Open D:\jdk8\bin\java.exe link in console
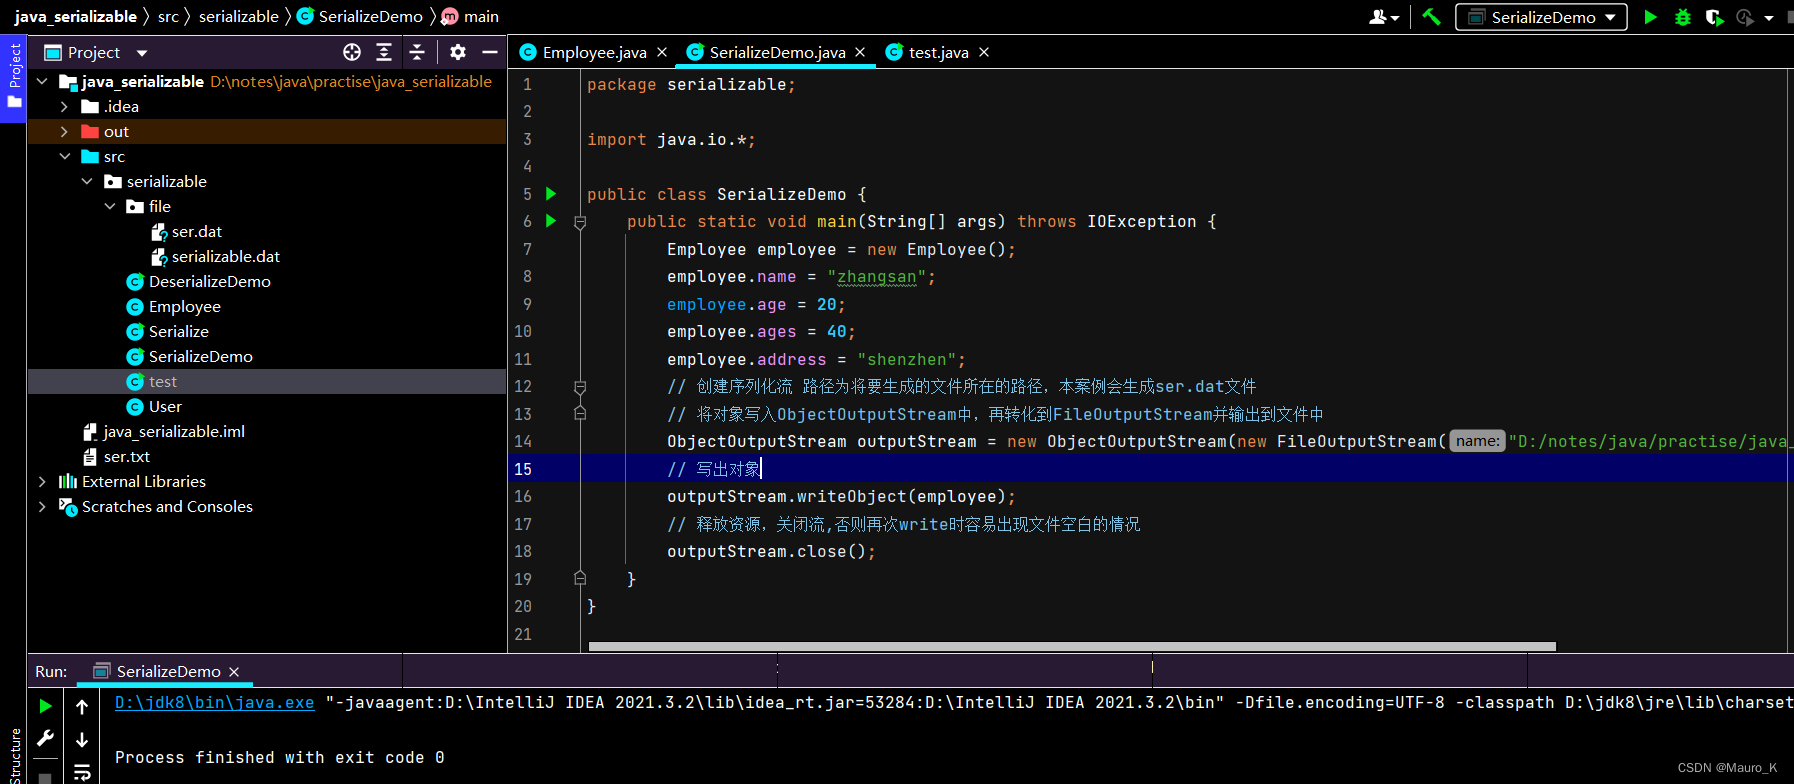 [214, 702]
